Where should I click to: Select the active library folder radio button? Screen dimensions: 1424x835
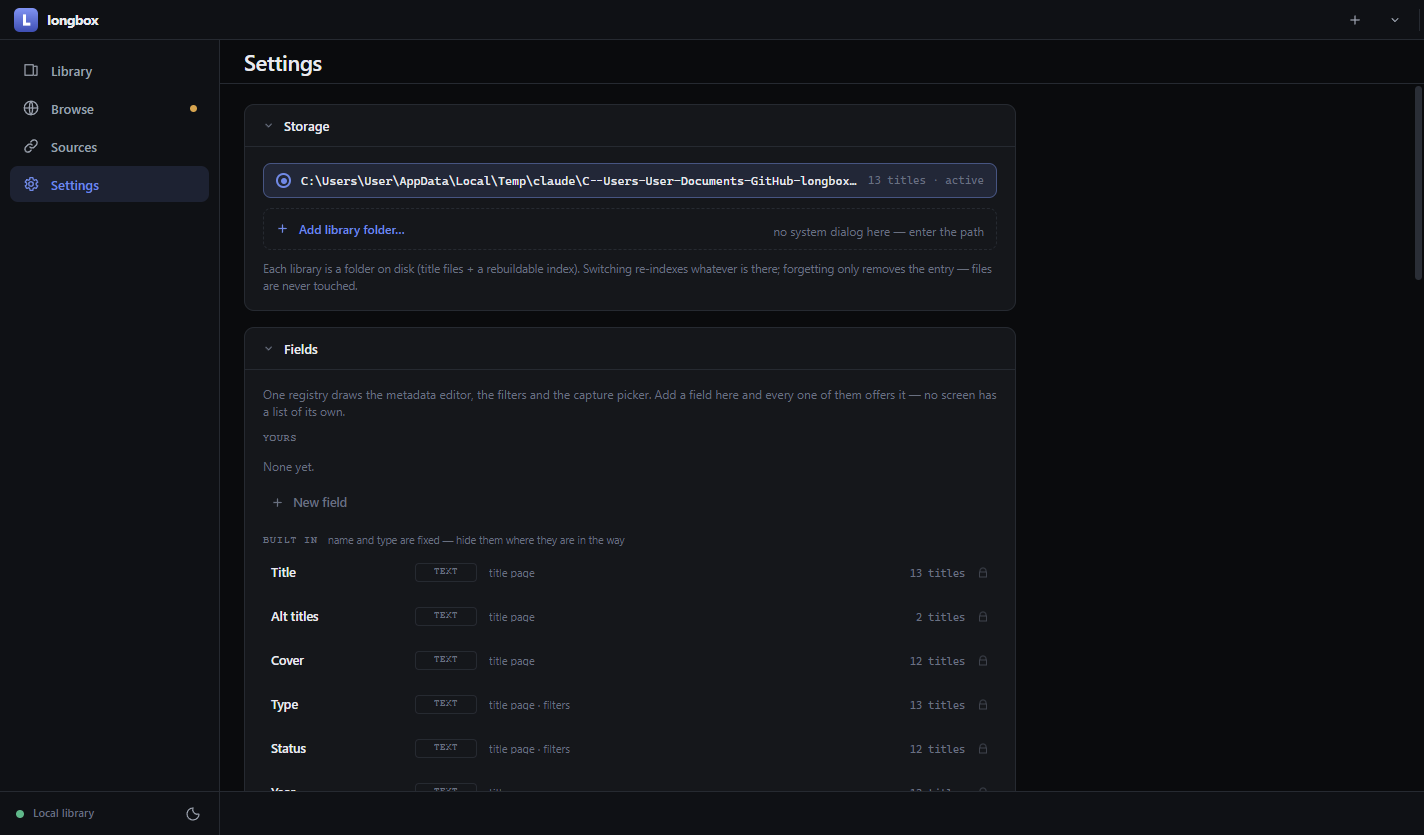tap(283, 181)
